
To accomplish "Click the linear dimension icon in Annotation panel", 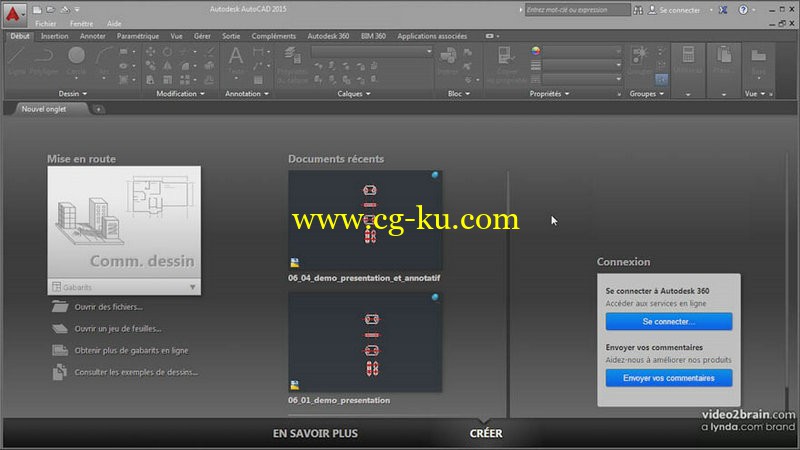I will pos(258,52).
